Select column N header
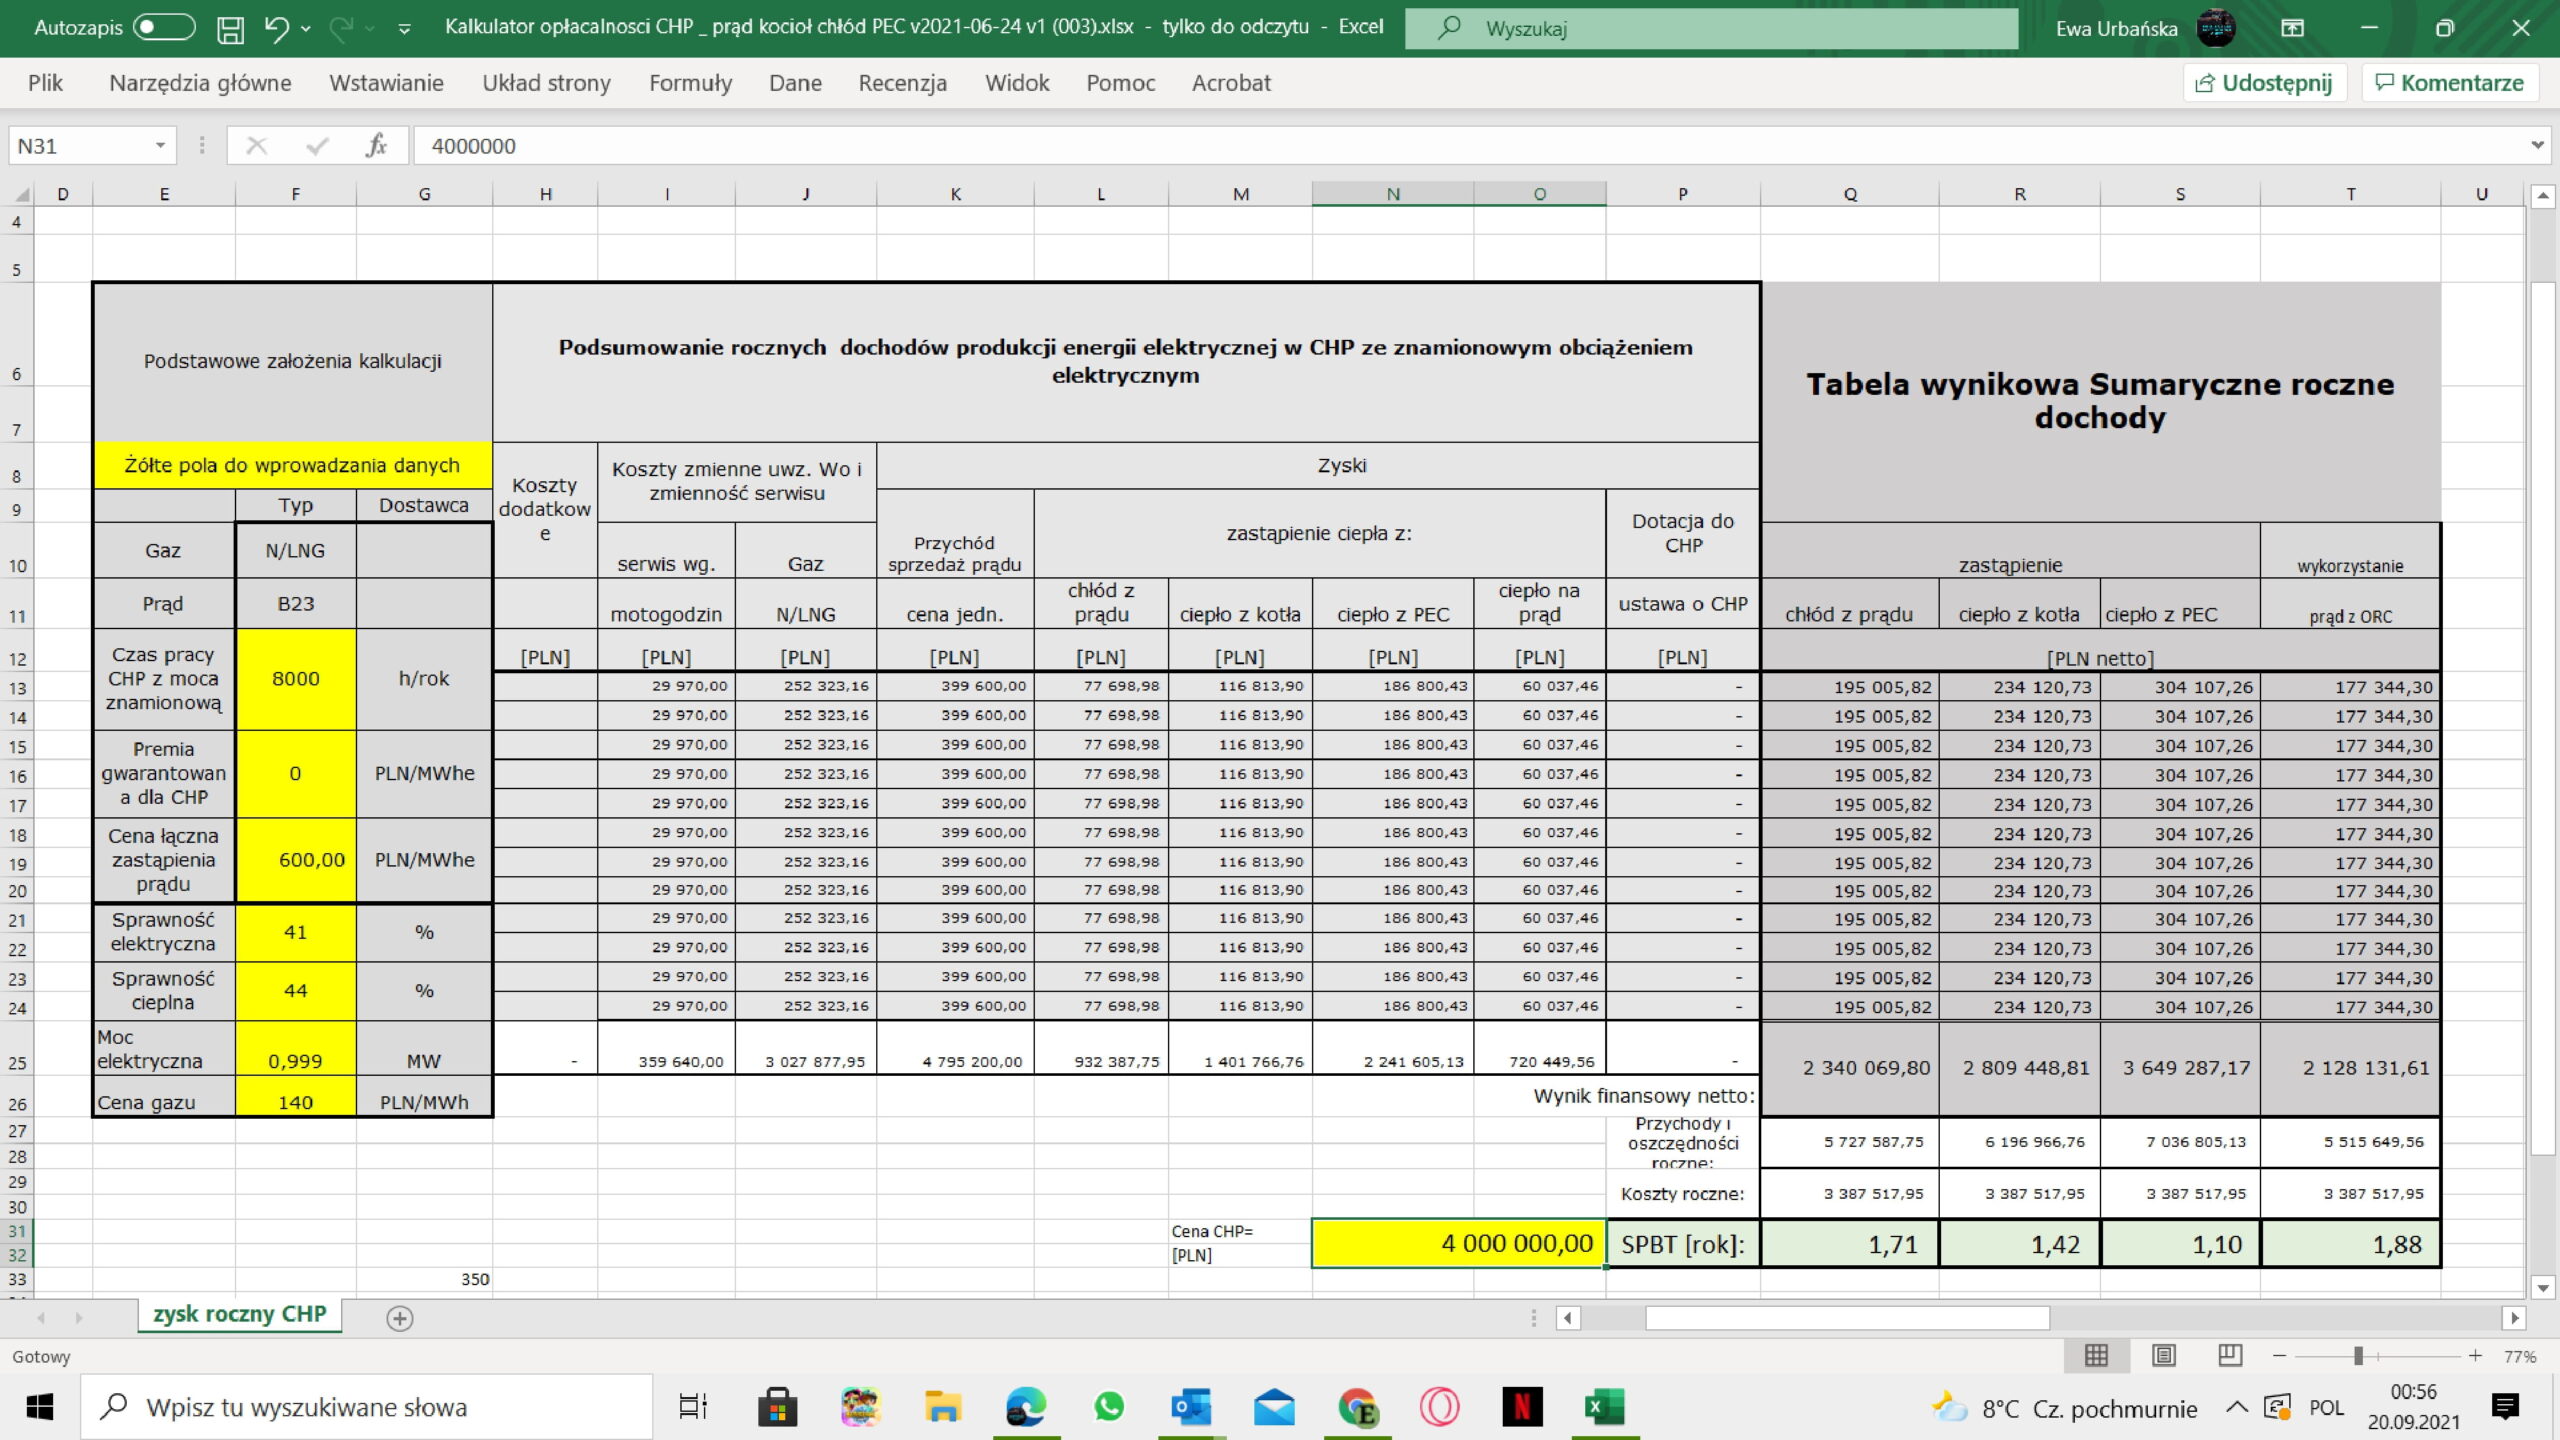The height and width of the screenshot is (1440, 2560). pyautogui.click(x=1392, y=194)
